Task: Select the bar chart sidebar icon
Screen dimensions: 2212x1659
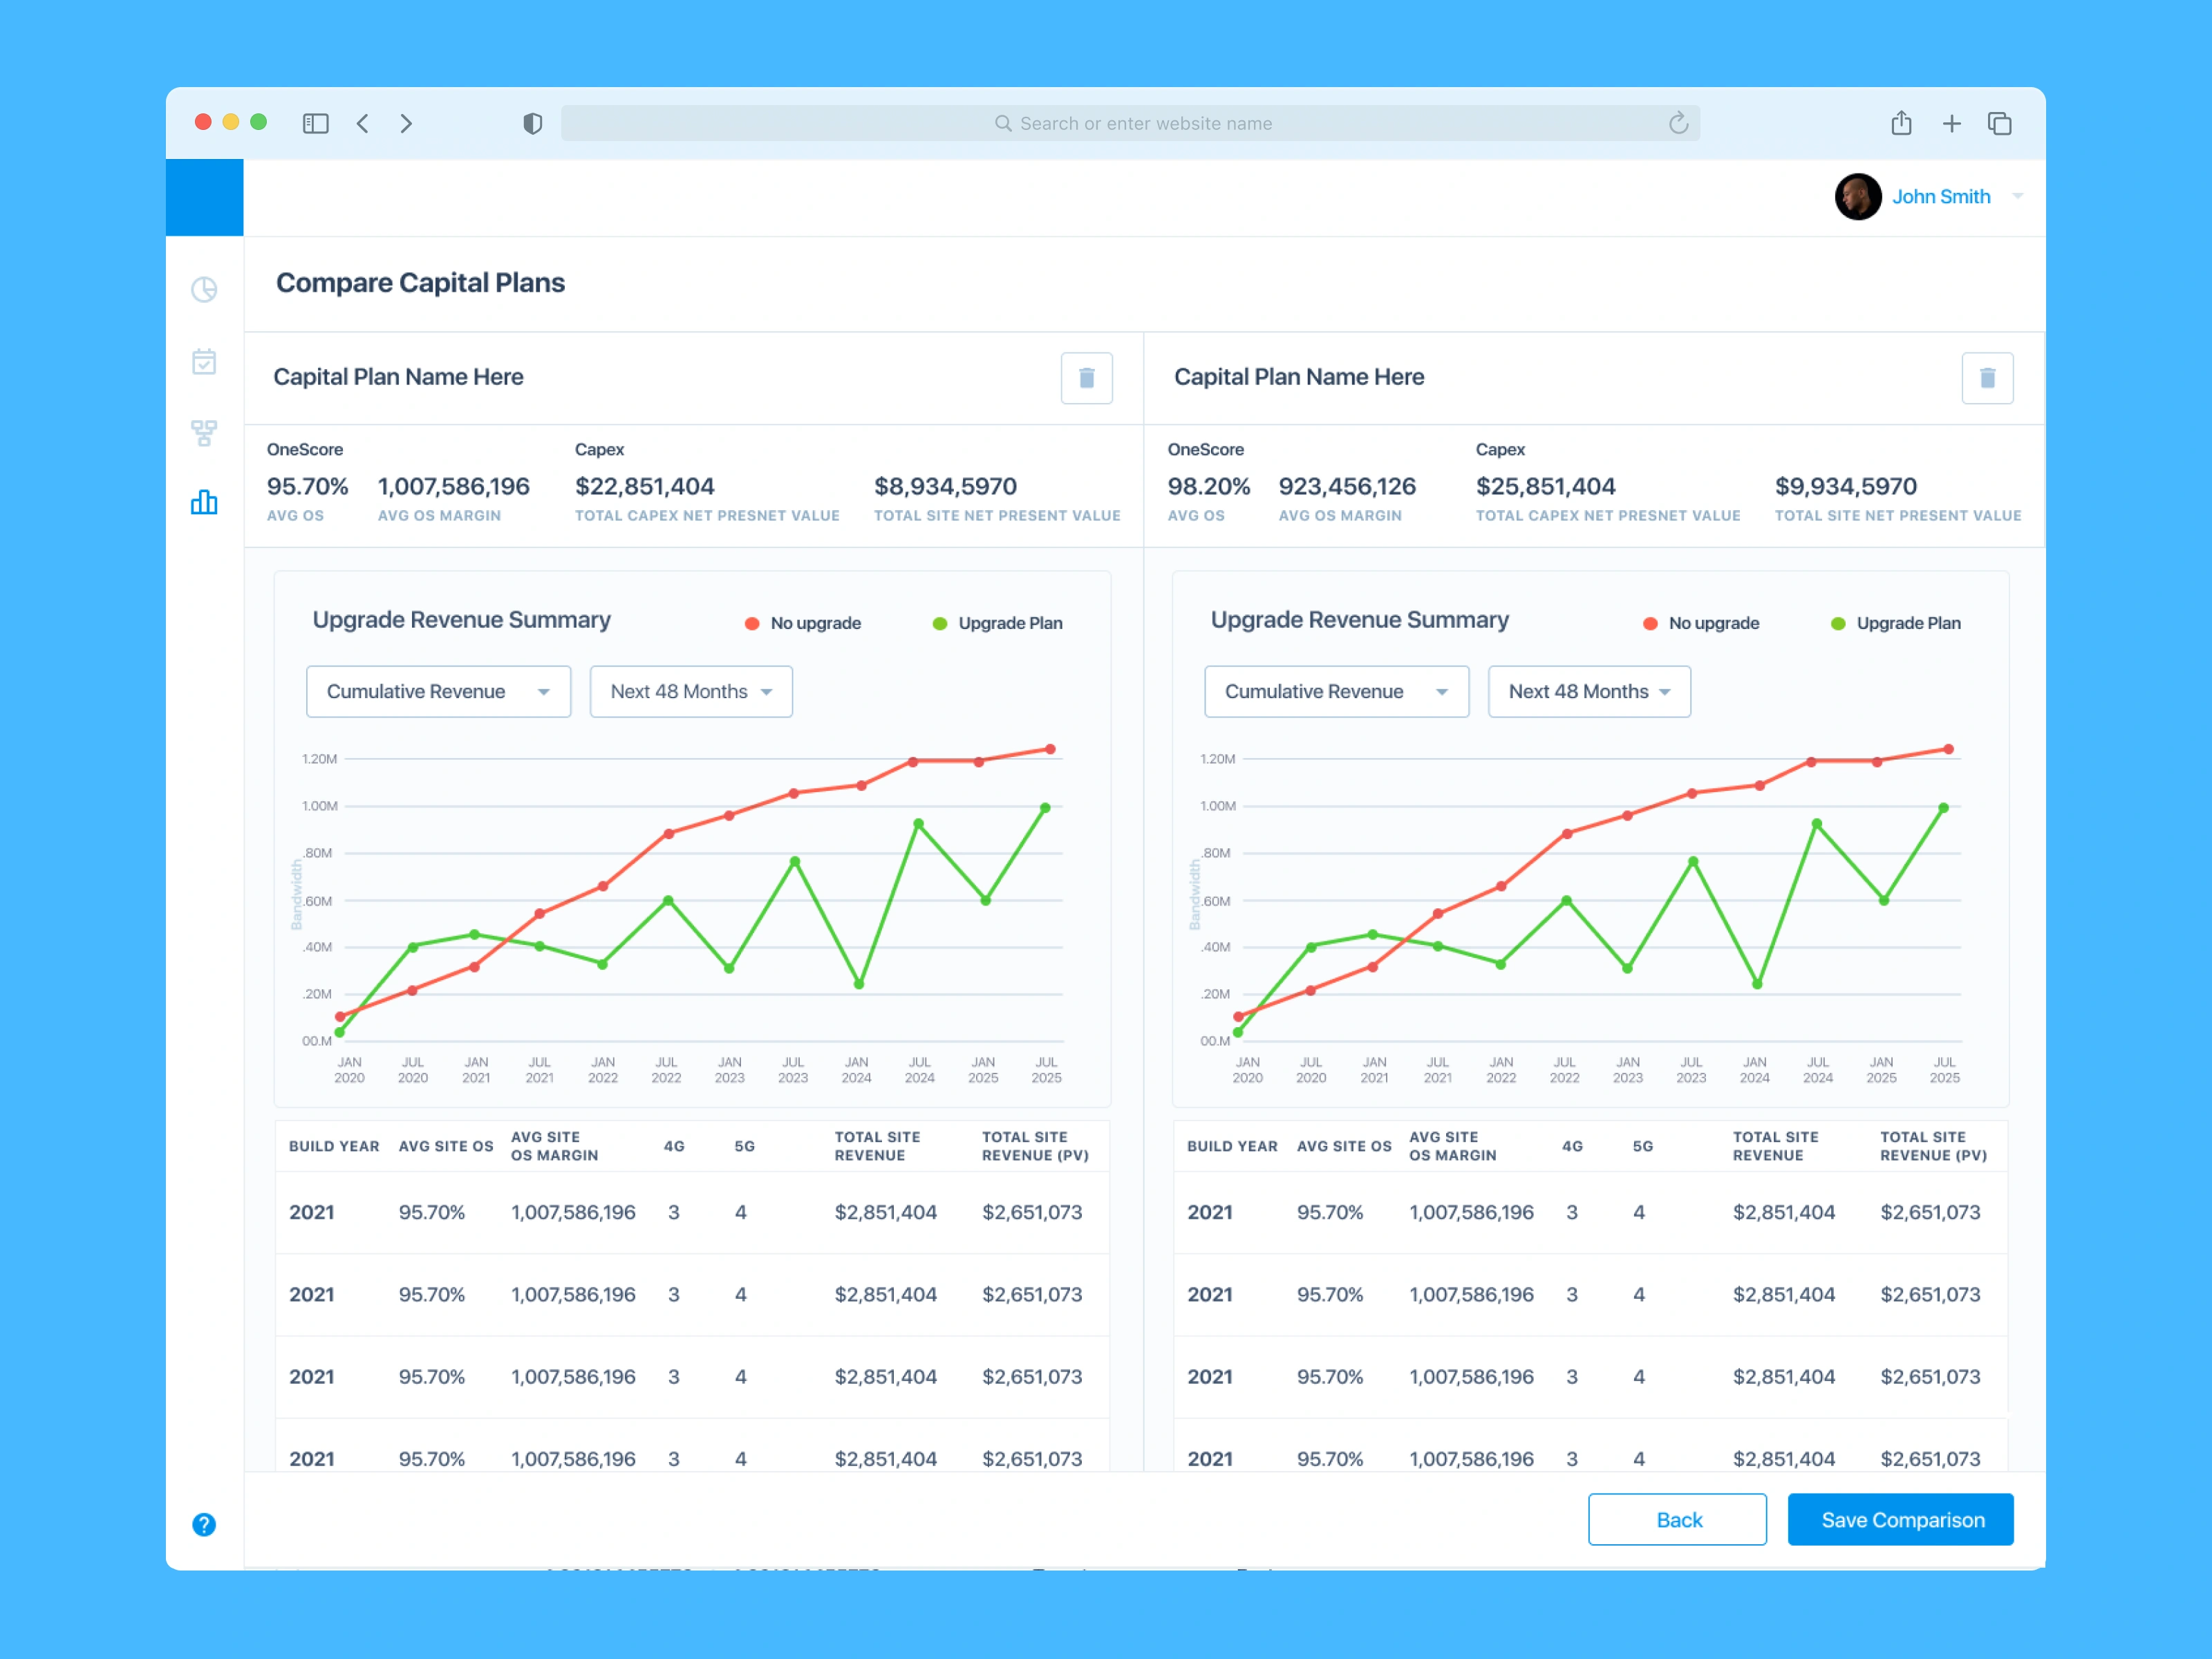Action: tap(204, 502)
